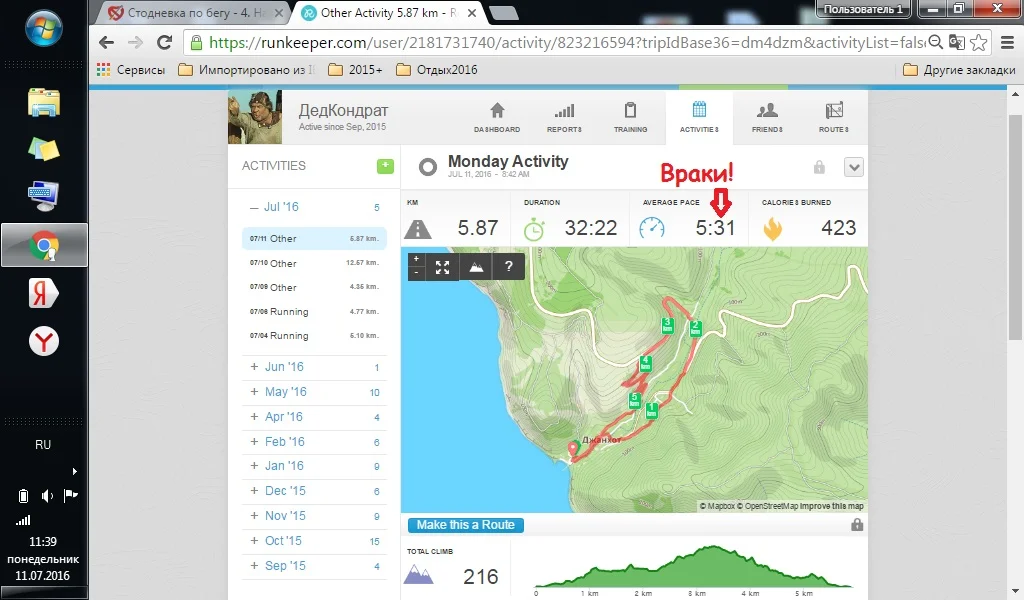This screenshot has height=600, width=1024.
Task: Open the activity options dropdown arrow
Action: (854, 167)
